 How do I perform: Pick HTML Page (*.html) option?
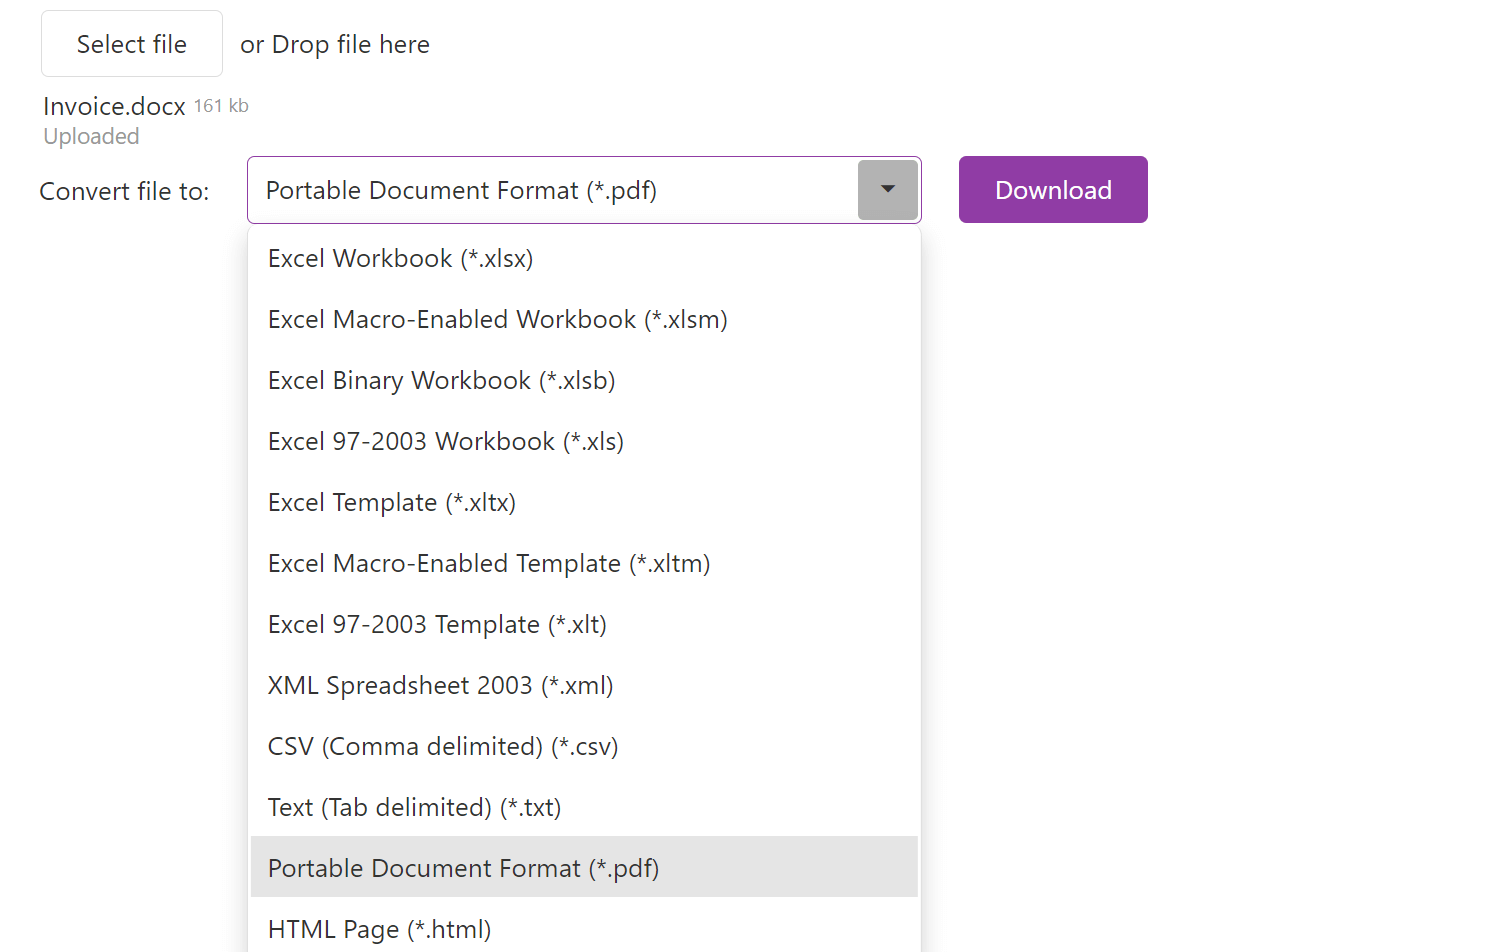(x=379, y=929)
